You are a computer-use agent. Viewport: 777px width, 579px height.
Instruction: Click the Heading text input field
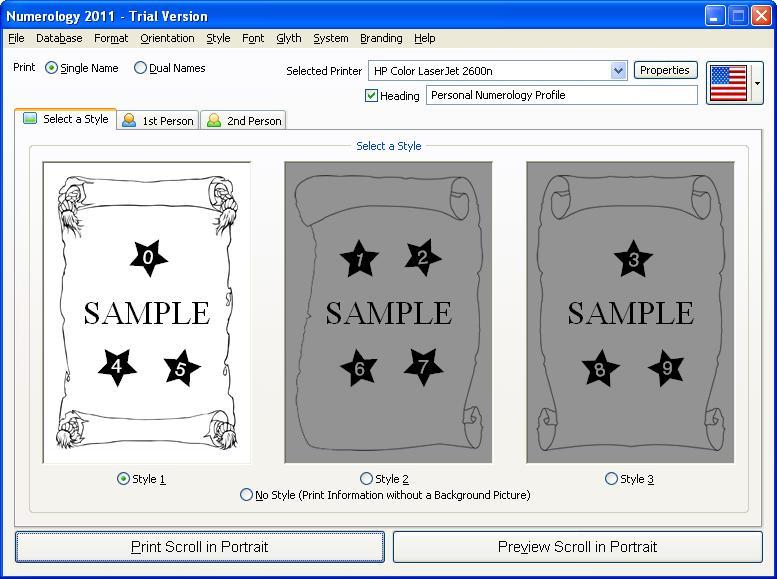click(561, 96)
